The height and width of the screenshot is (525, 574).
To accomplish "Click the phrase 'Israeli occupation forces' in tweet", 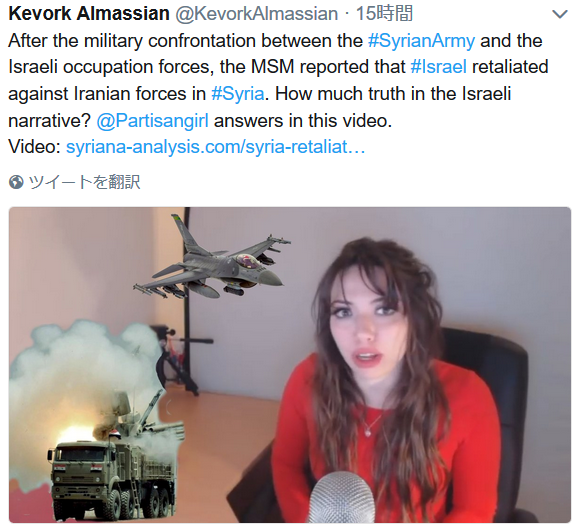I will (x=111, y=67).
